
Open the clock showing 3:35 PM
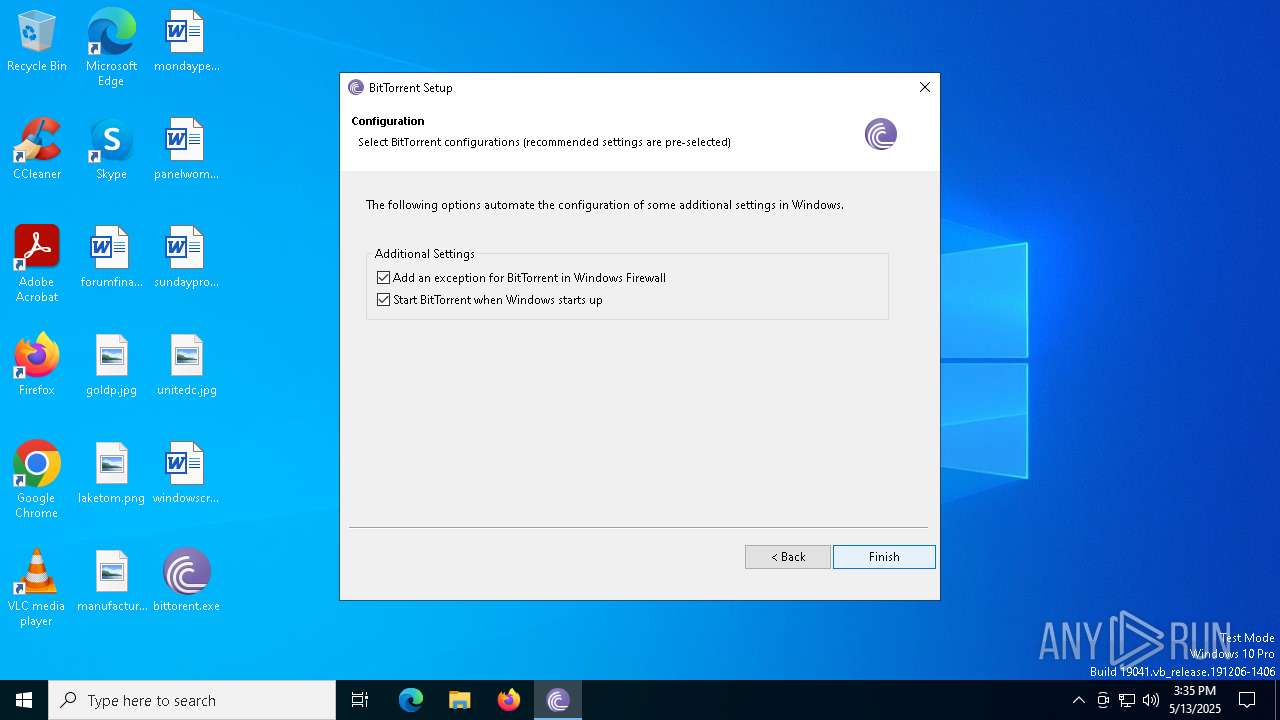pos(1195,700)
